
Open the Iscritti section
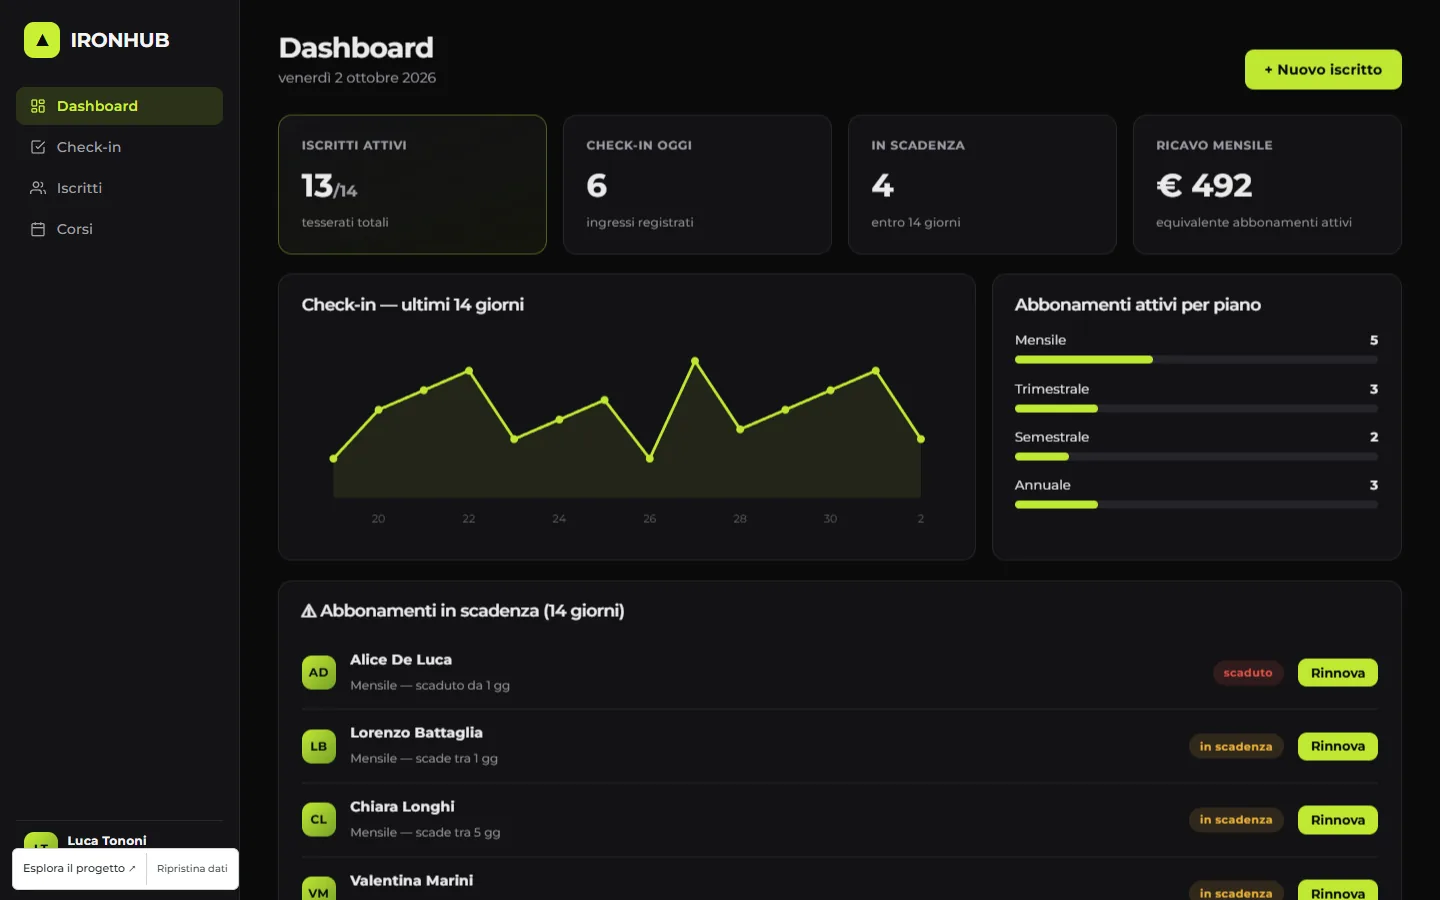[x=119, y=188]
